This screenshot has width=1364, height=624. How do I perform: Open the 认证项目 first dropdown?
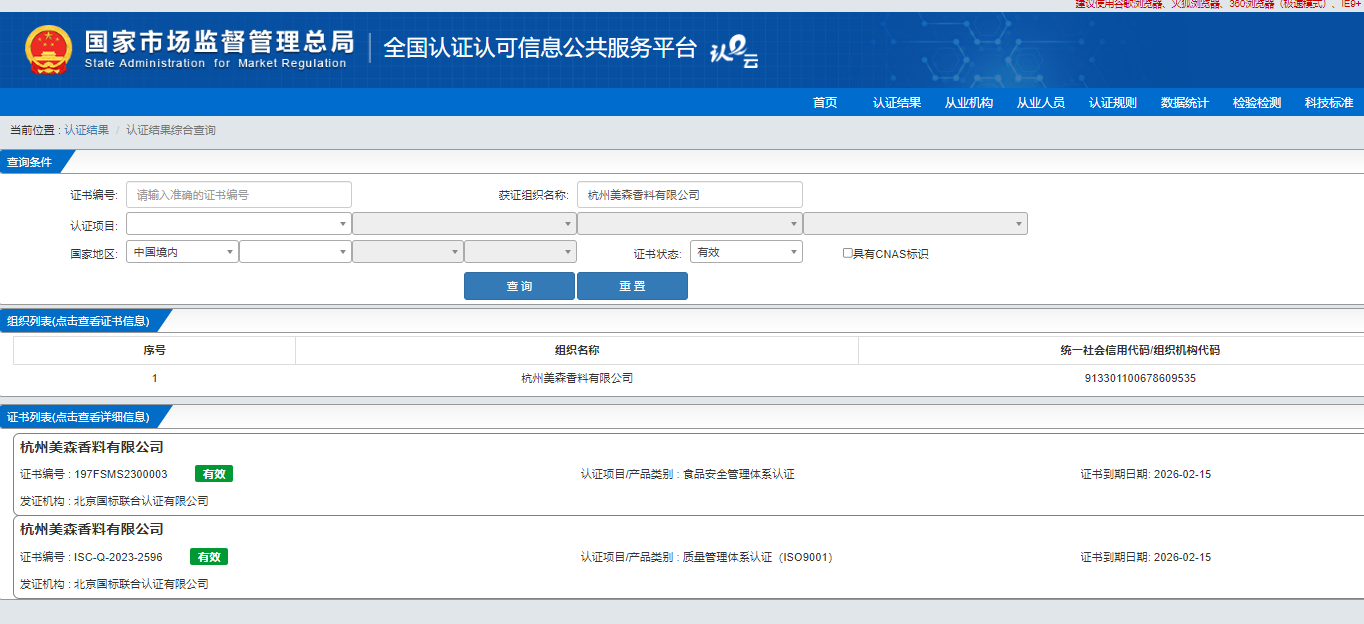pos(238,224)
